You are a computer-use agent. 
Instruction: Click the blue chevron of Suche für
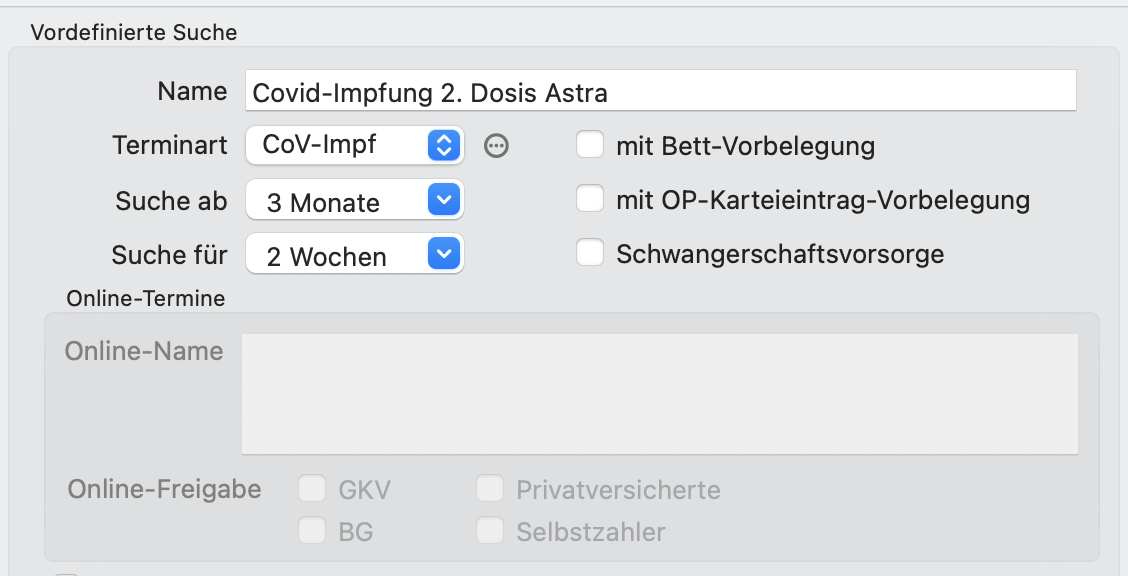click(444, 253)
